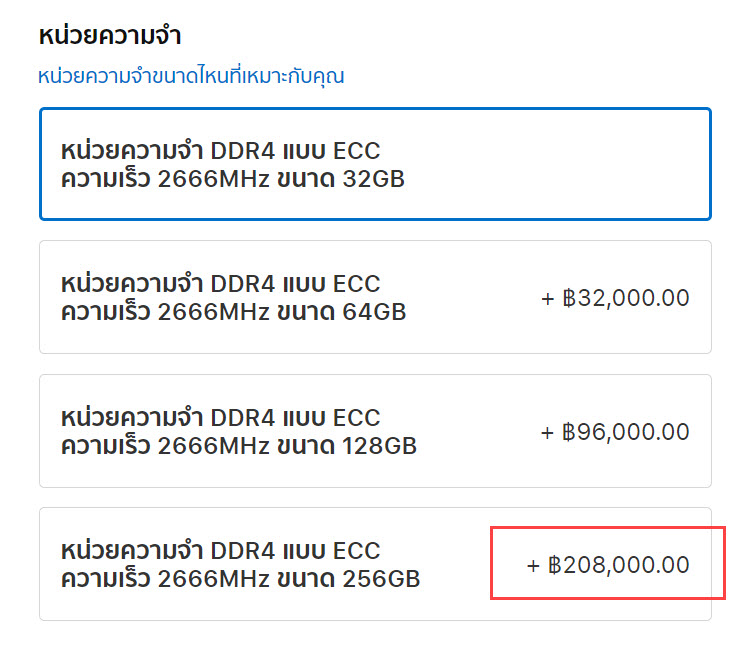
Task: Click the หน่วยความจำ section heading
Action: [x=110, y=36]
